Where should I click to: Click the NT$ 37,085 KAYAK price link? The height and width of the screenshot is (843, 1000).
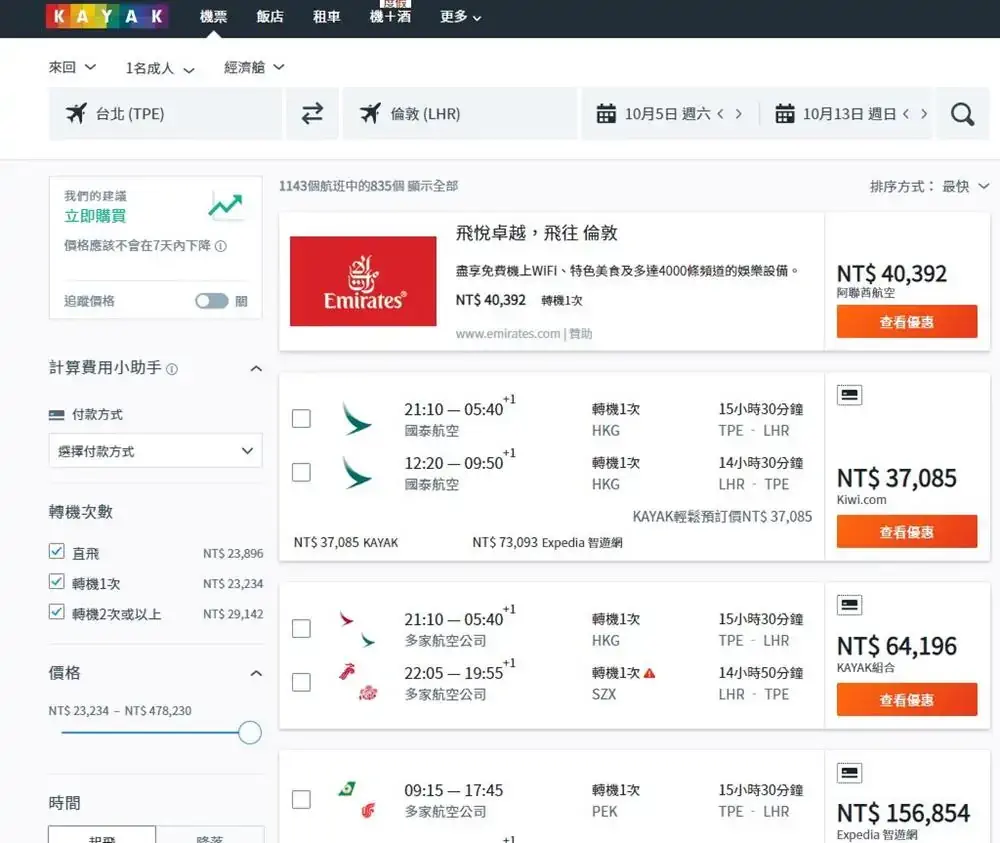(x=346, y=543)
